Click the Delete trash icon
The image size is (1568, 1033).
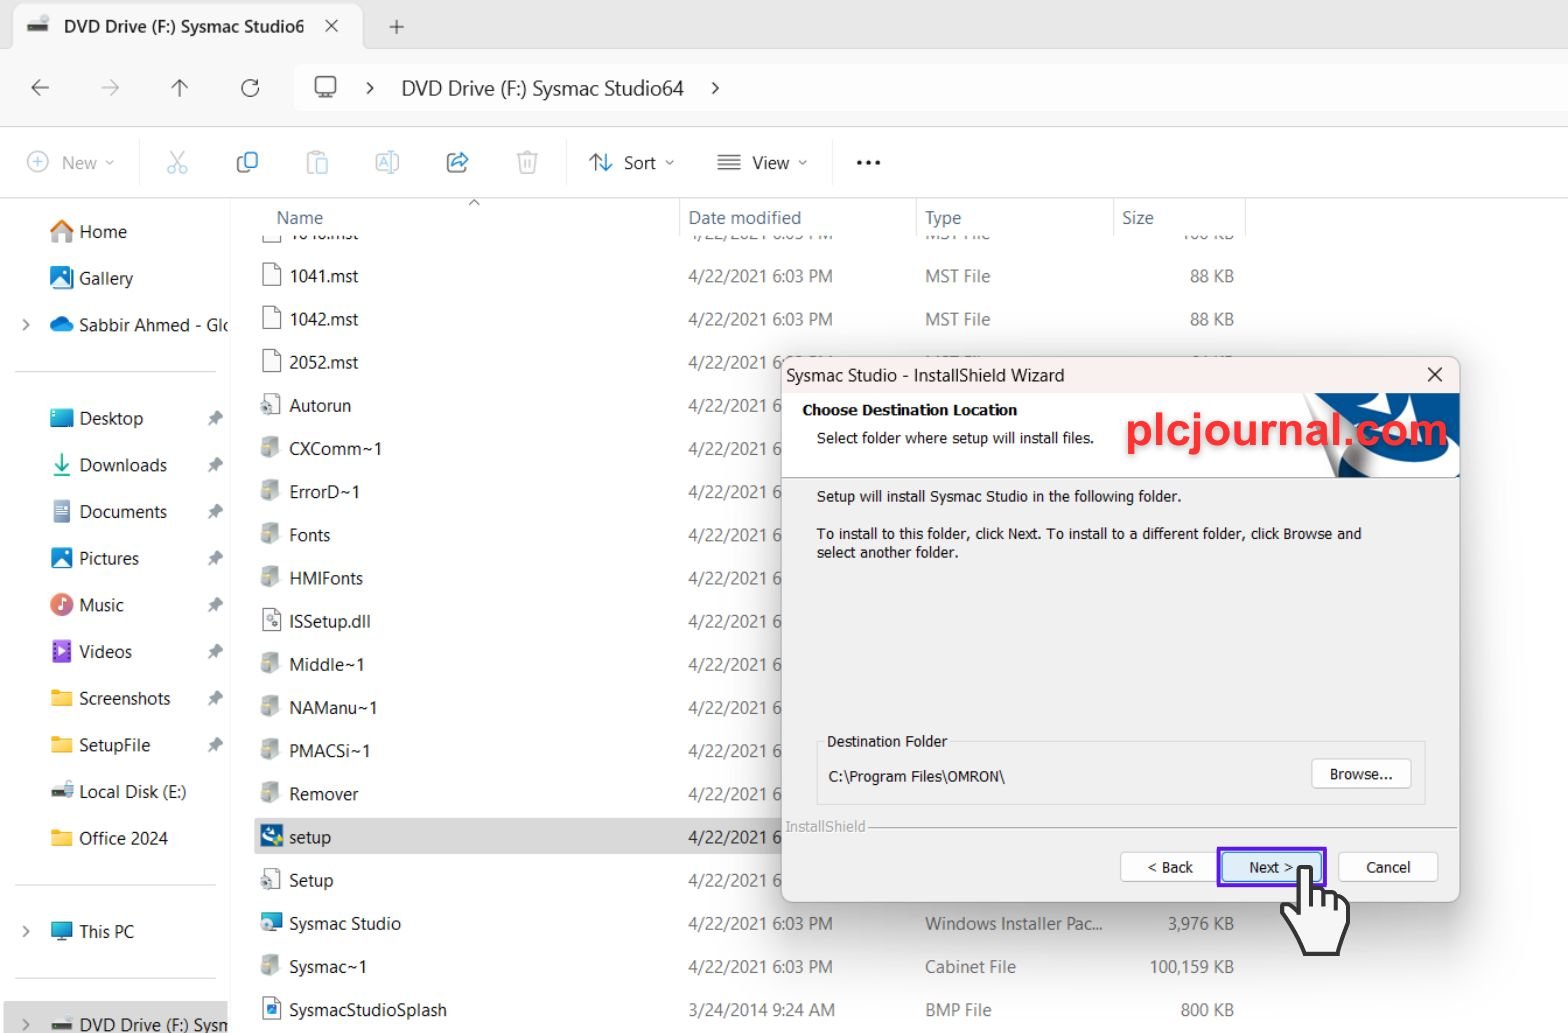pos(527,162)
